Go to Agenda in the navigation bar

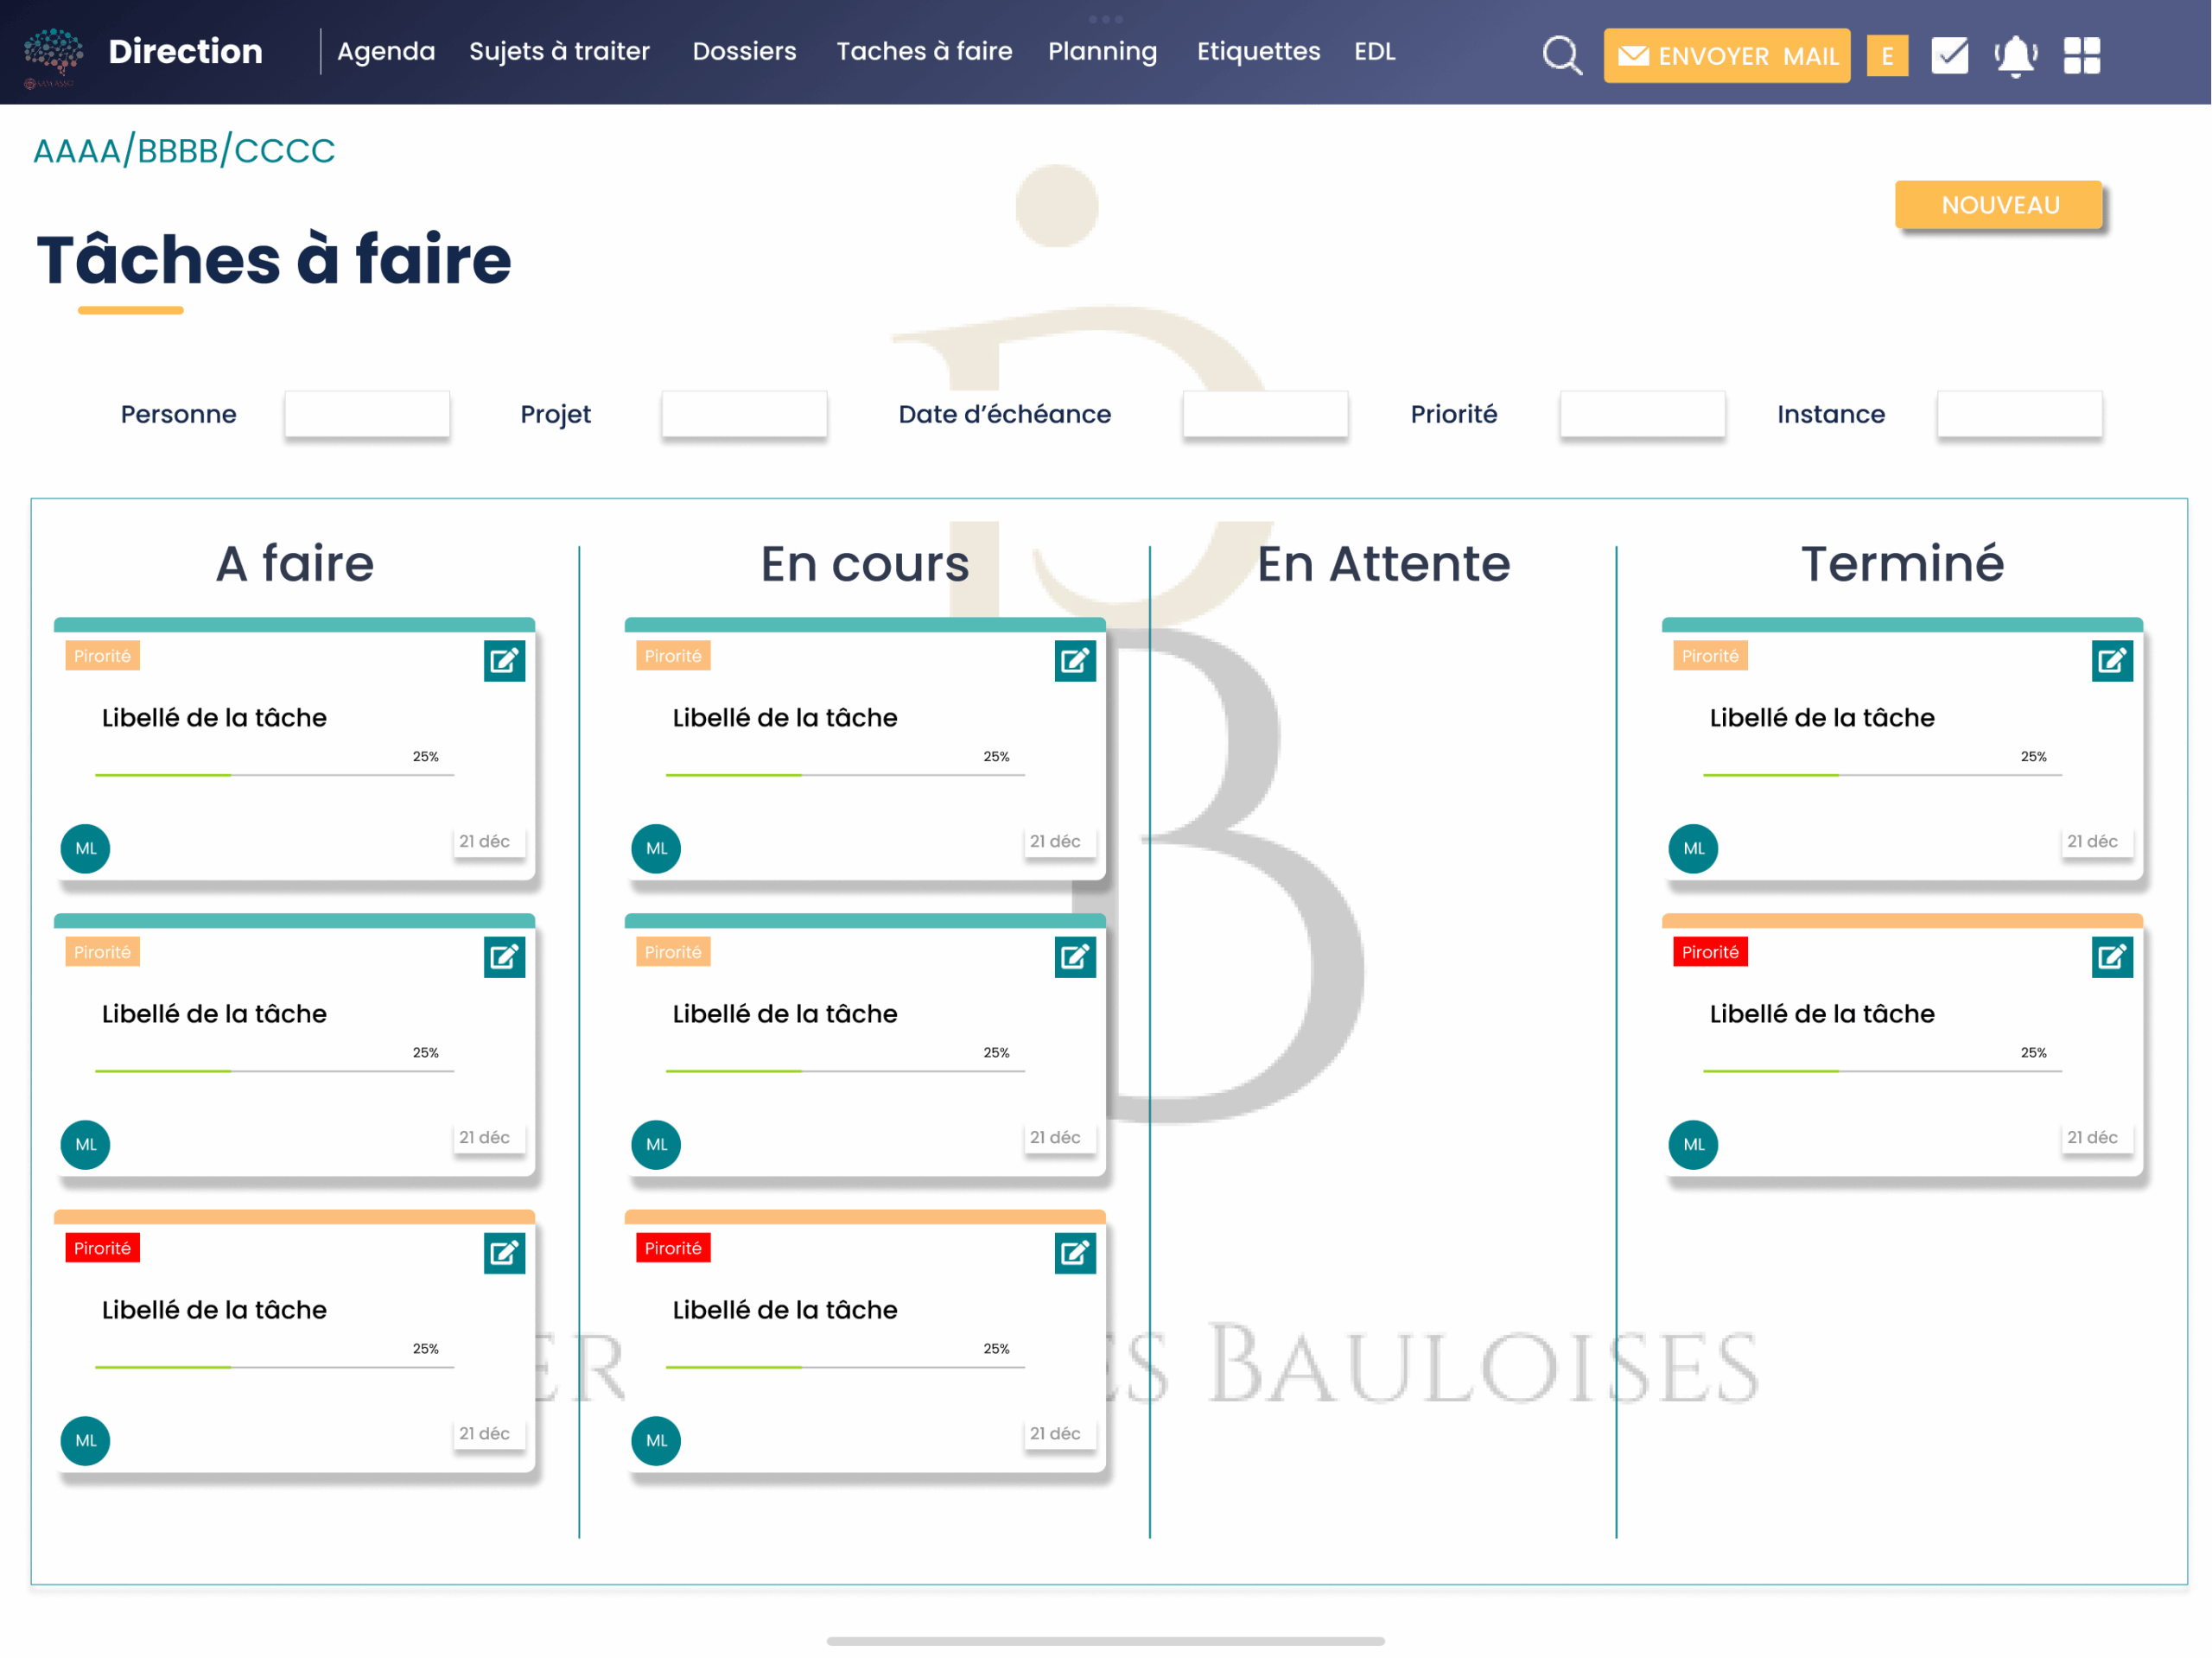click(x=386, y=51)
